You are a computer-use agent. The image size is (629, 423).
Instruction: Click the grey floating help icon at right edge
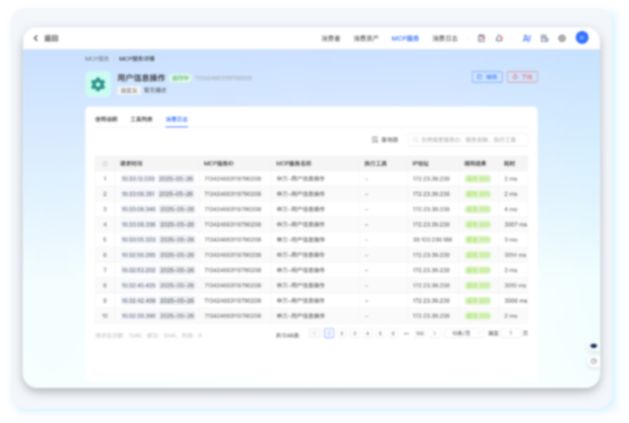pyautogui.click(x=594, y=361)
